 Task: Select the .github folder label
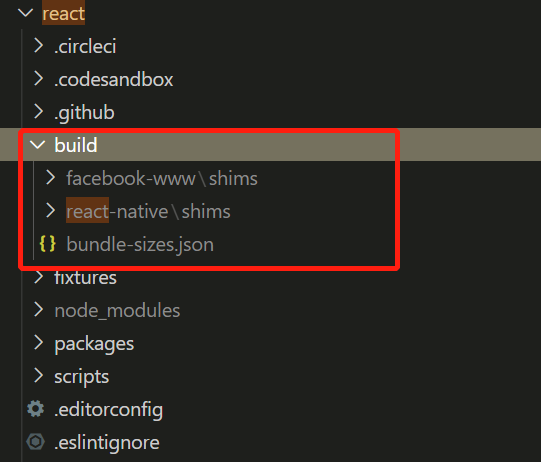click(84, 113)
